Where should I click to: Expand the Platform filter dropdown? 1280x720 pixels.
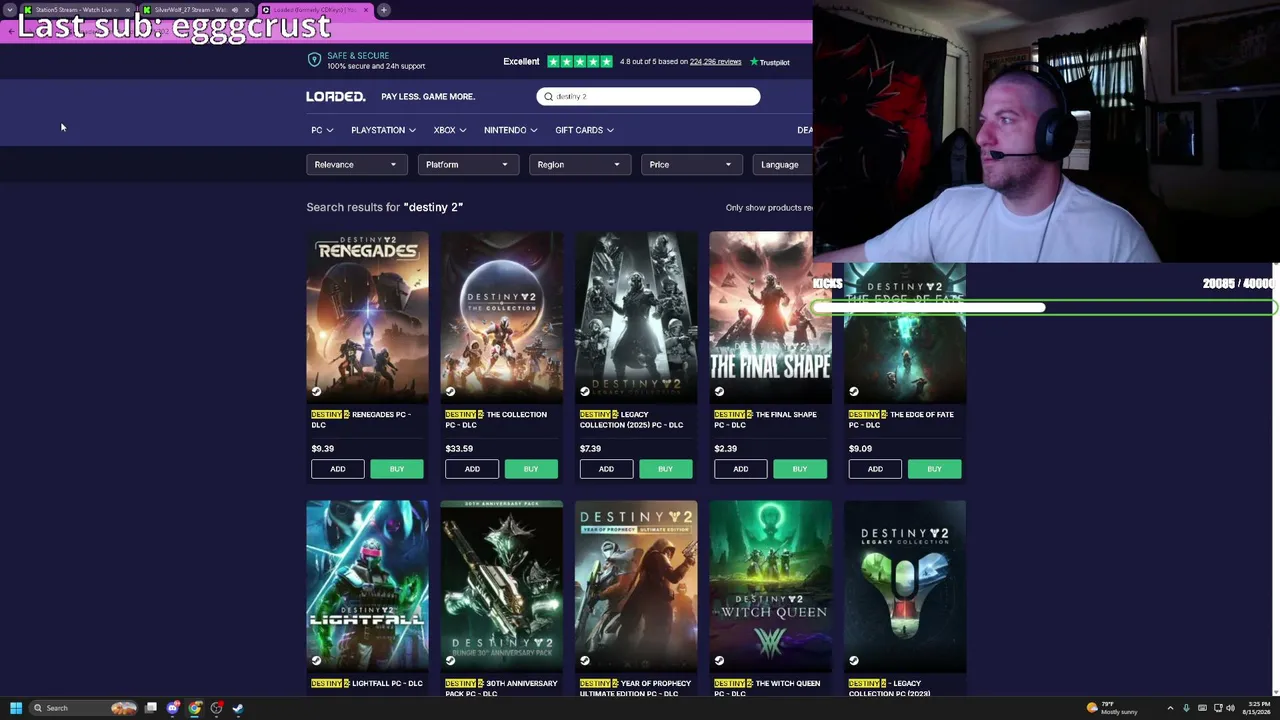click(x=467, y=165)
